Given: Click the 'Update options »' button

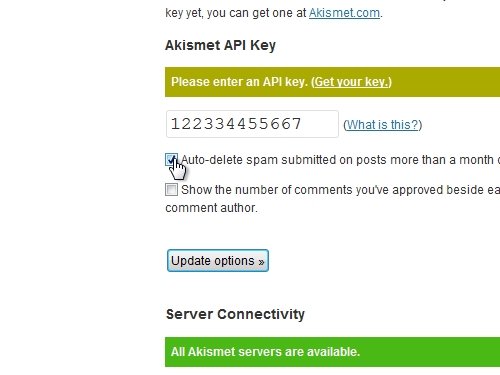Looking at the screenshot, I should (x=218, y=261).
